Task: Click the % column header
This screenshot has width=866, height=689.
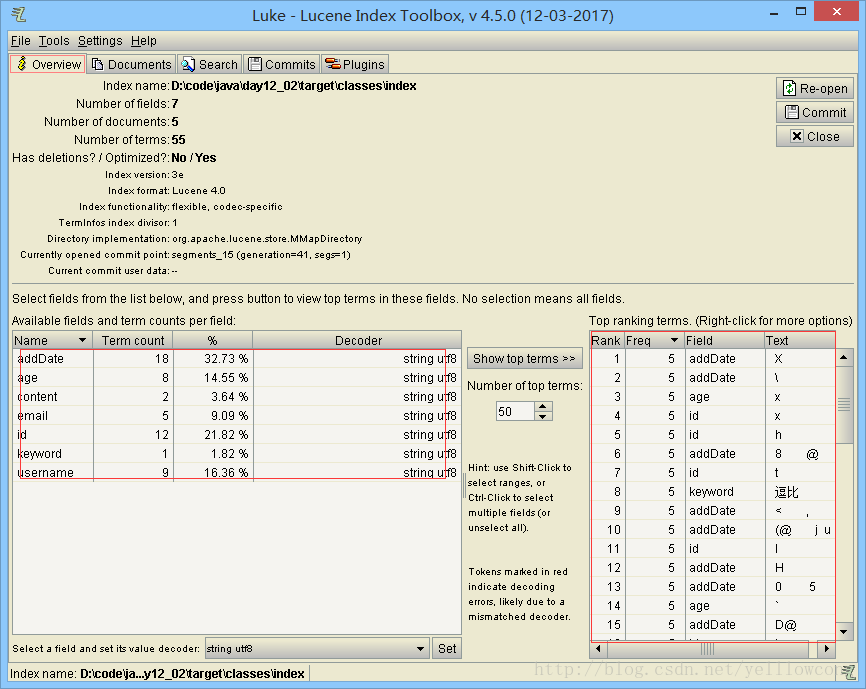Action: coord(213,340)
